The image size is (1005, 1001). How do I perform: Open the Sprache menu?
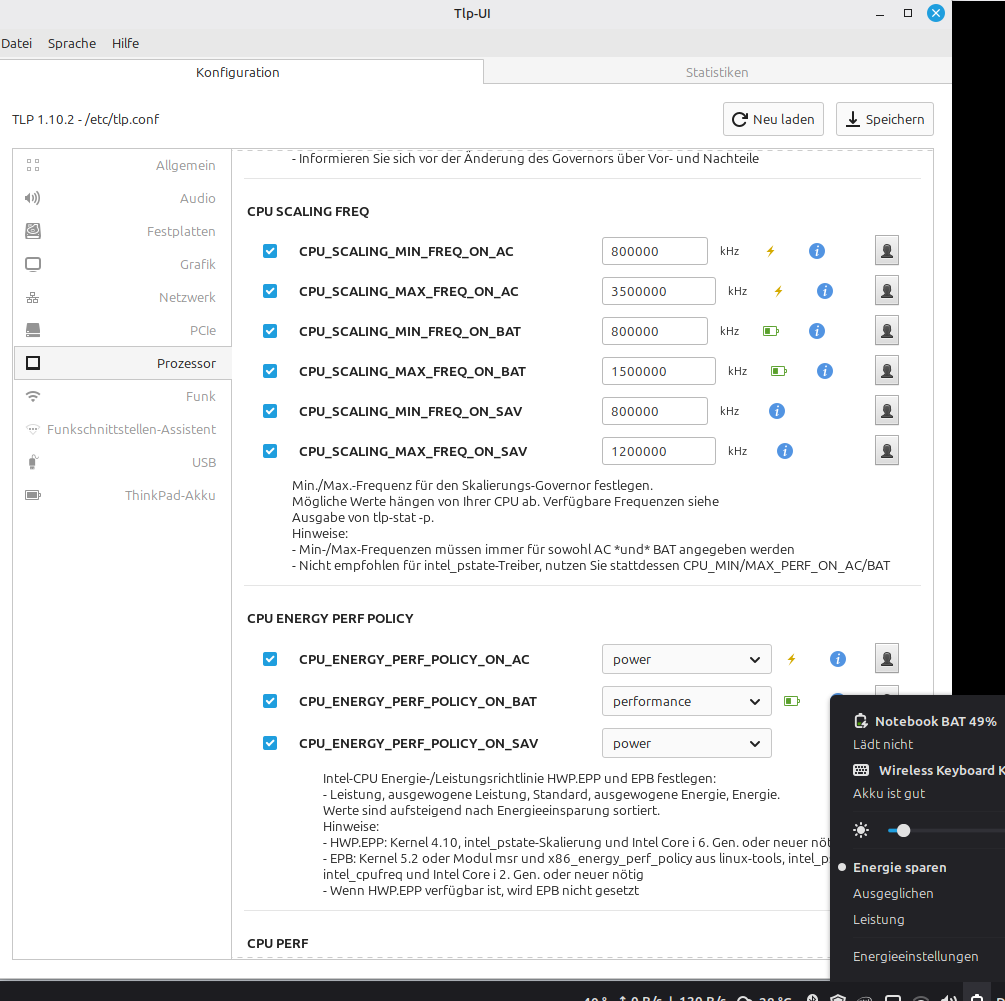click(72, 44)
